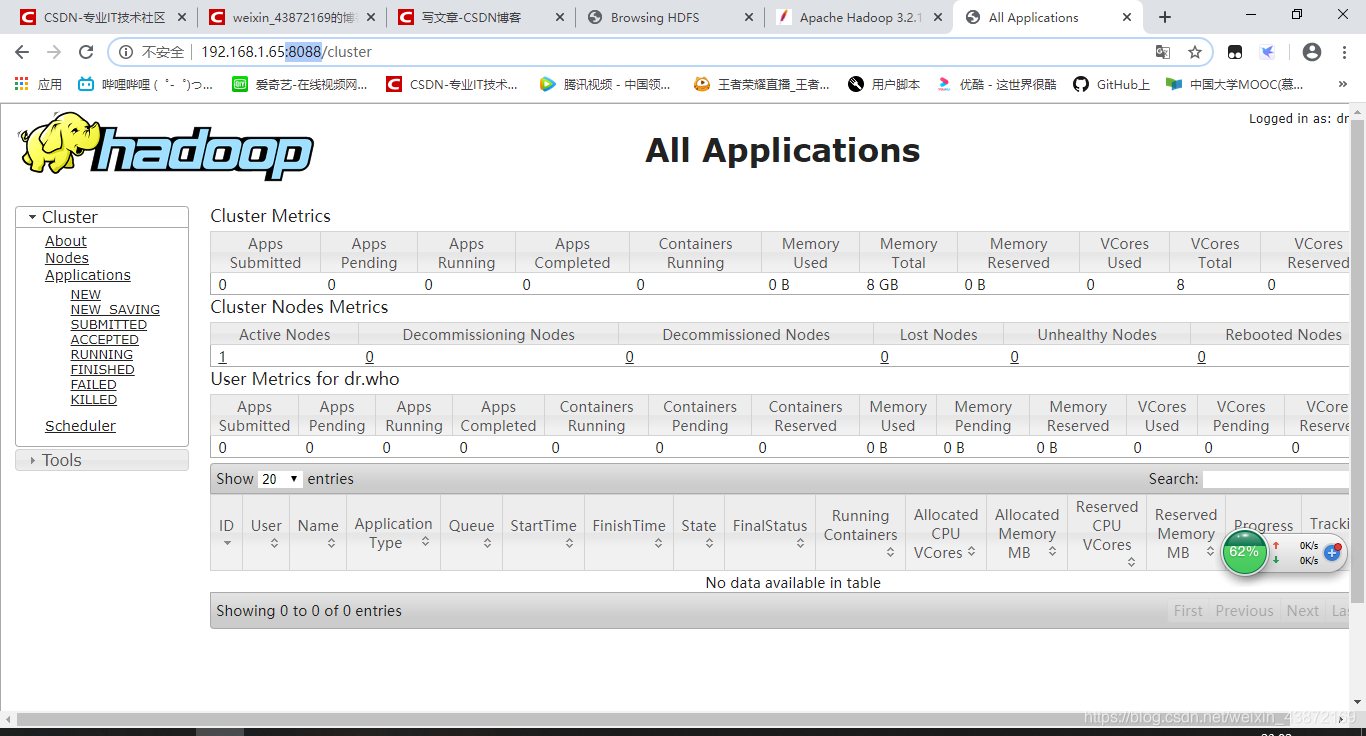1366x736 pixels.
Task: Open a new tab with the plus button
Action: tap(1165, 17)
